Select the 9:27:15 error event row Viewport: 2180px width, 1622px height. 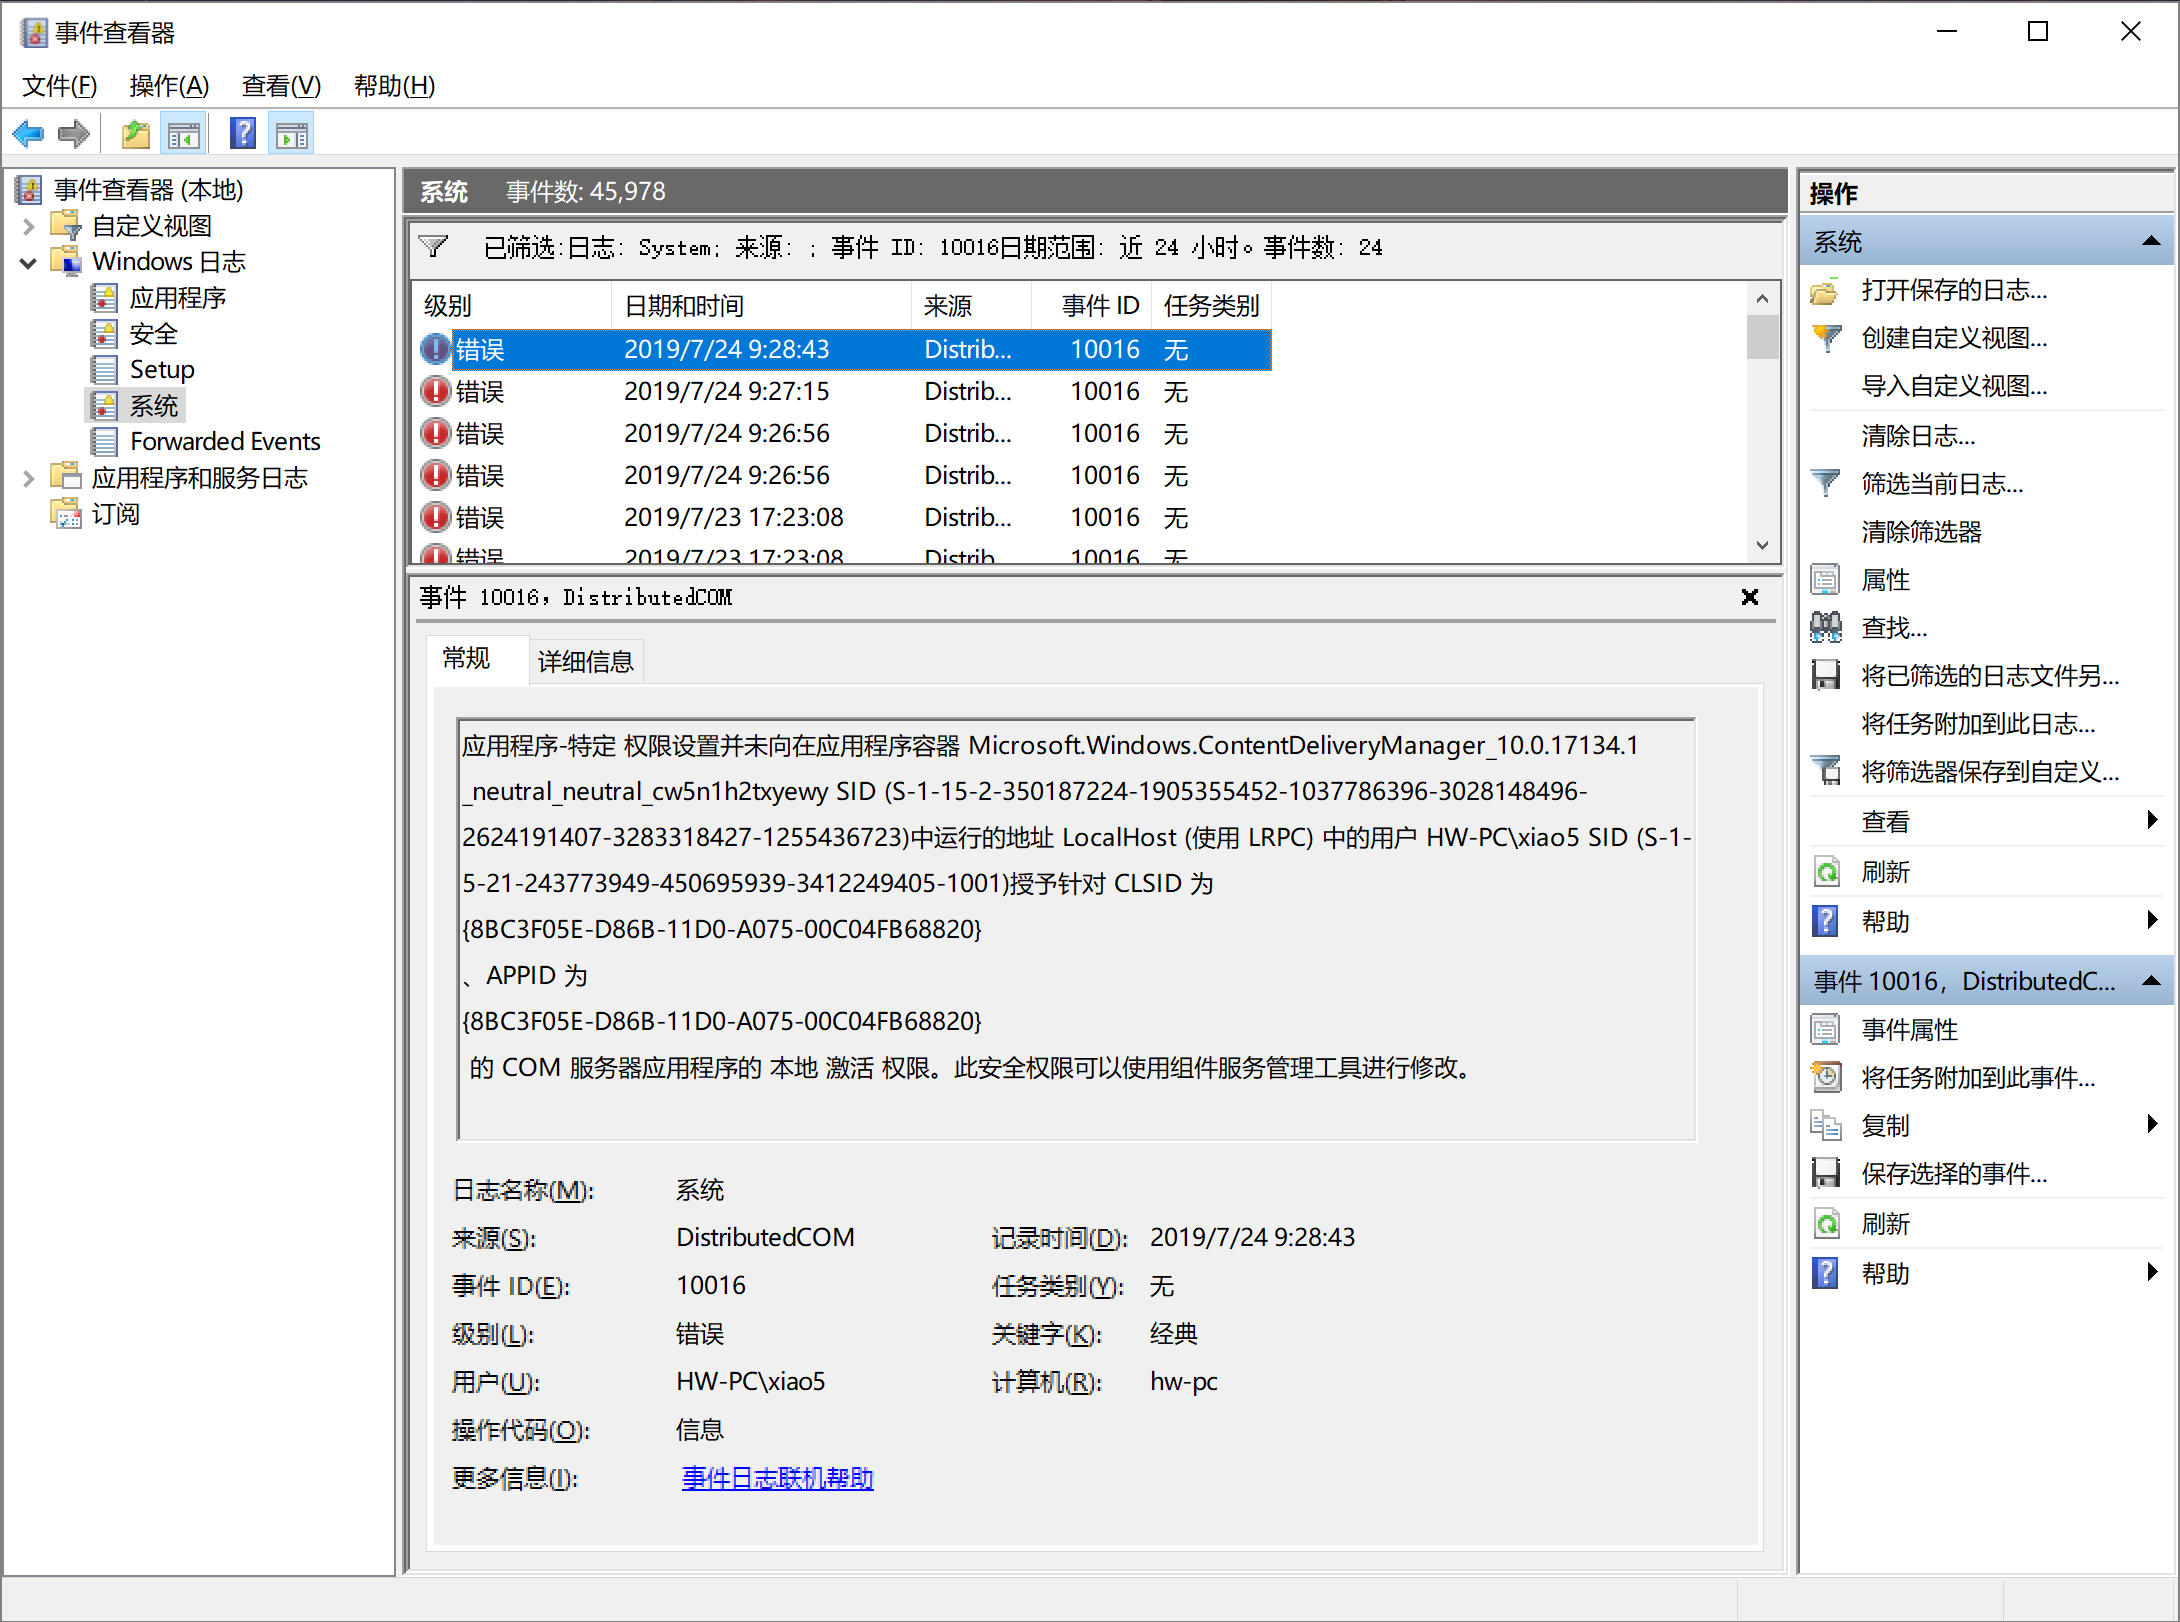pyautogui.click(x=726, y=392)
